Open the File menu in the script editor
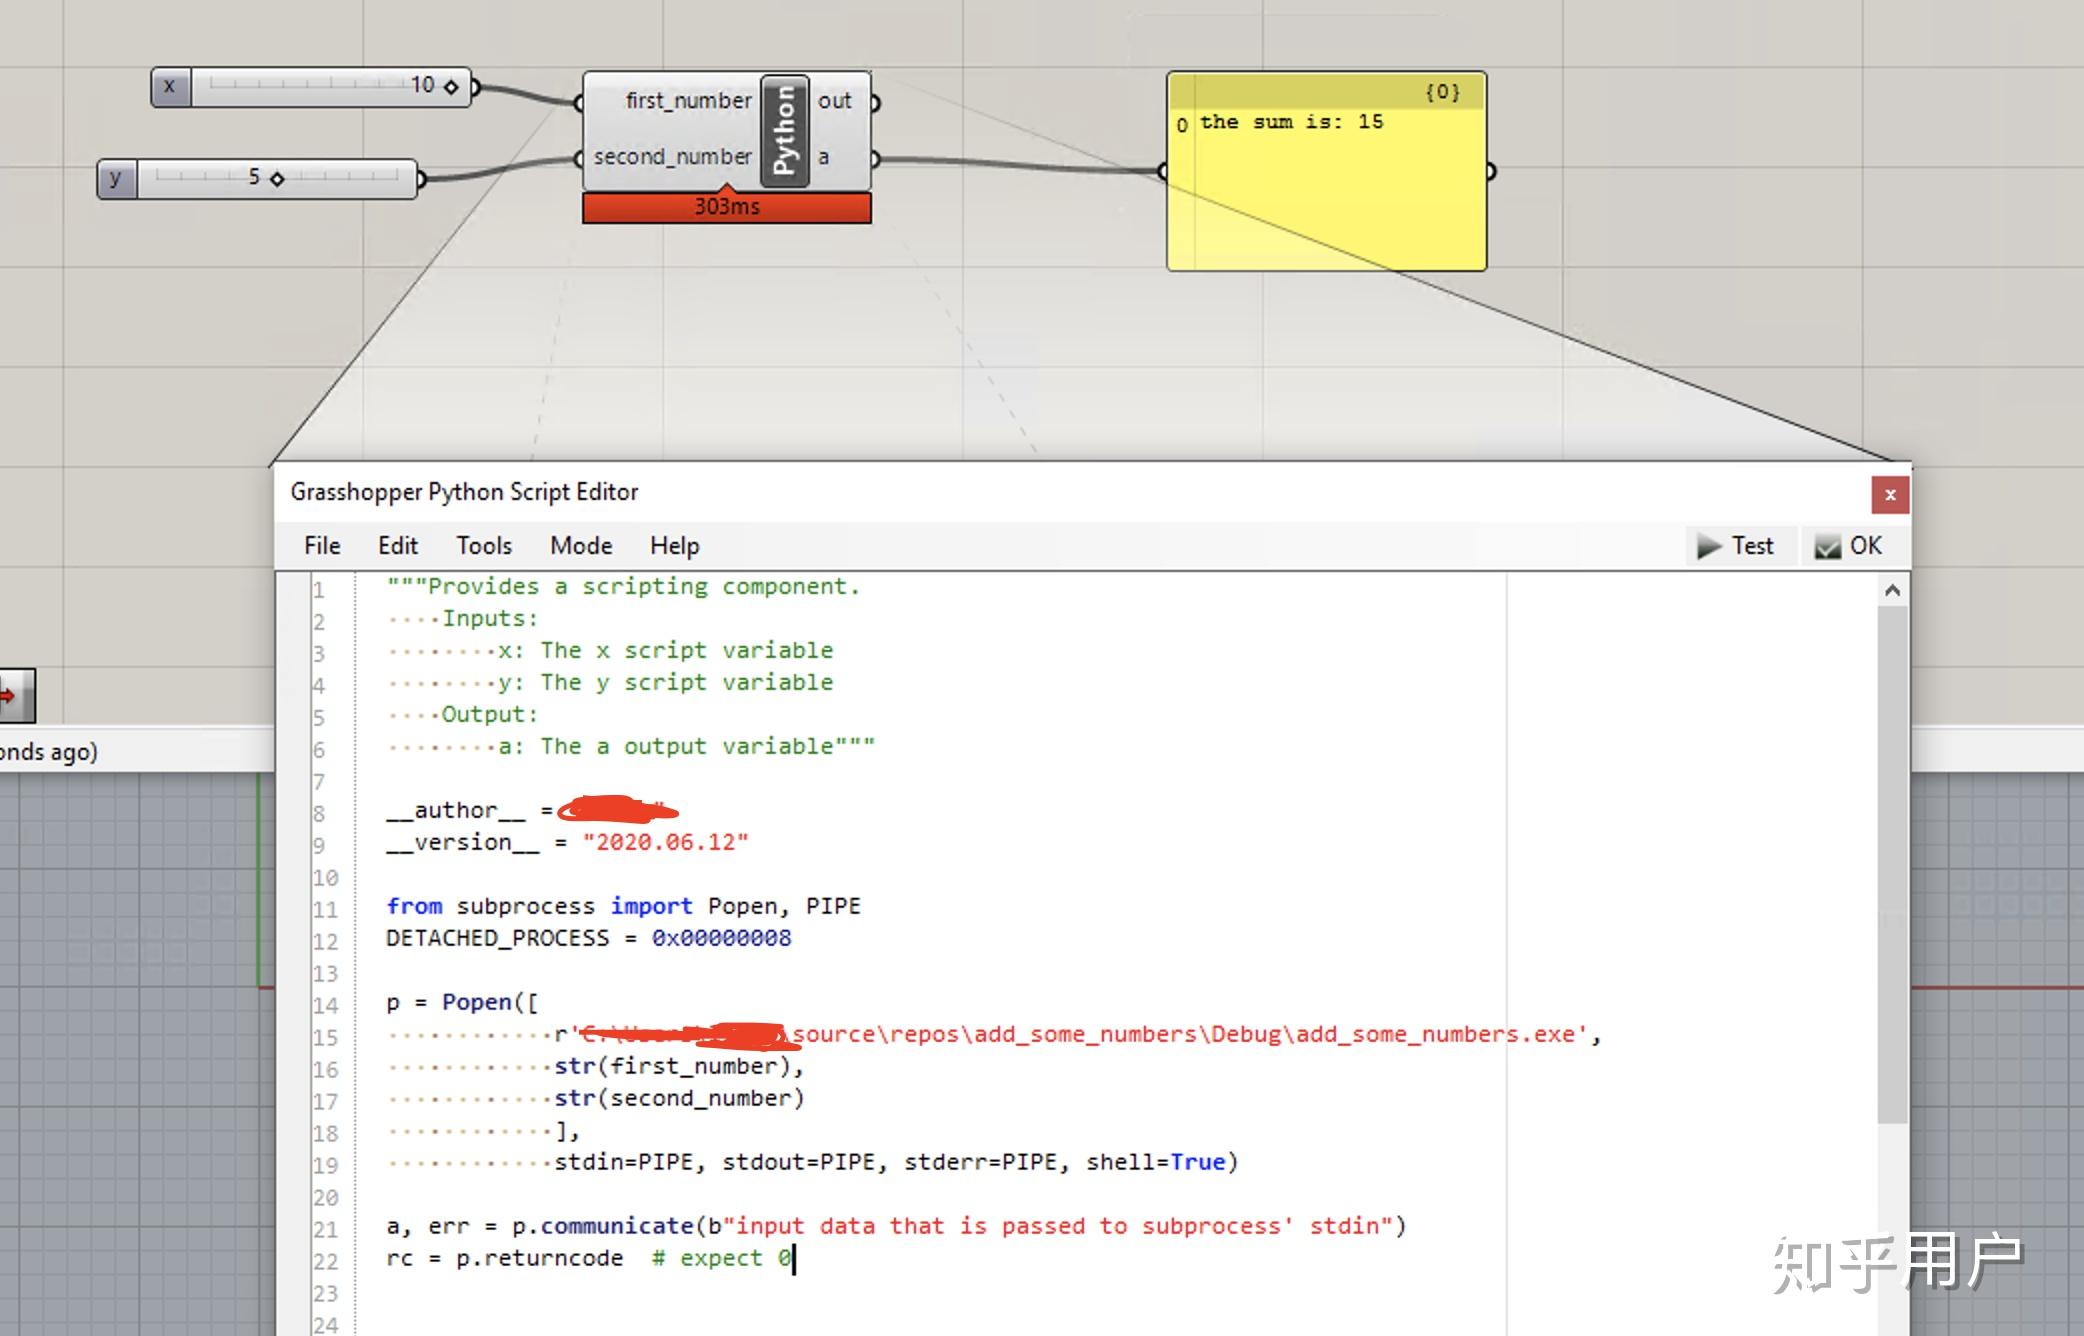 tap(322, 546)
